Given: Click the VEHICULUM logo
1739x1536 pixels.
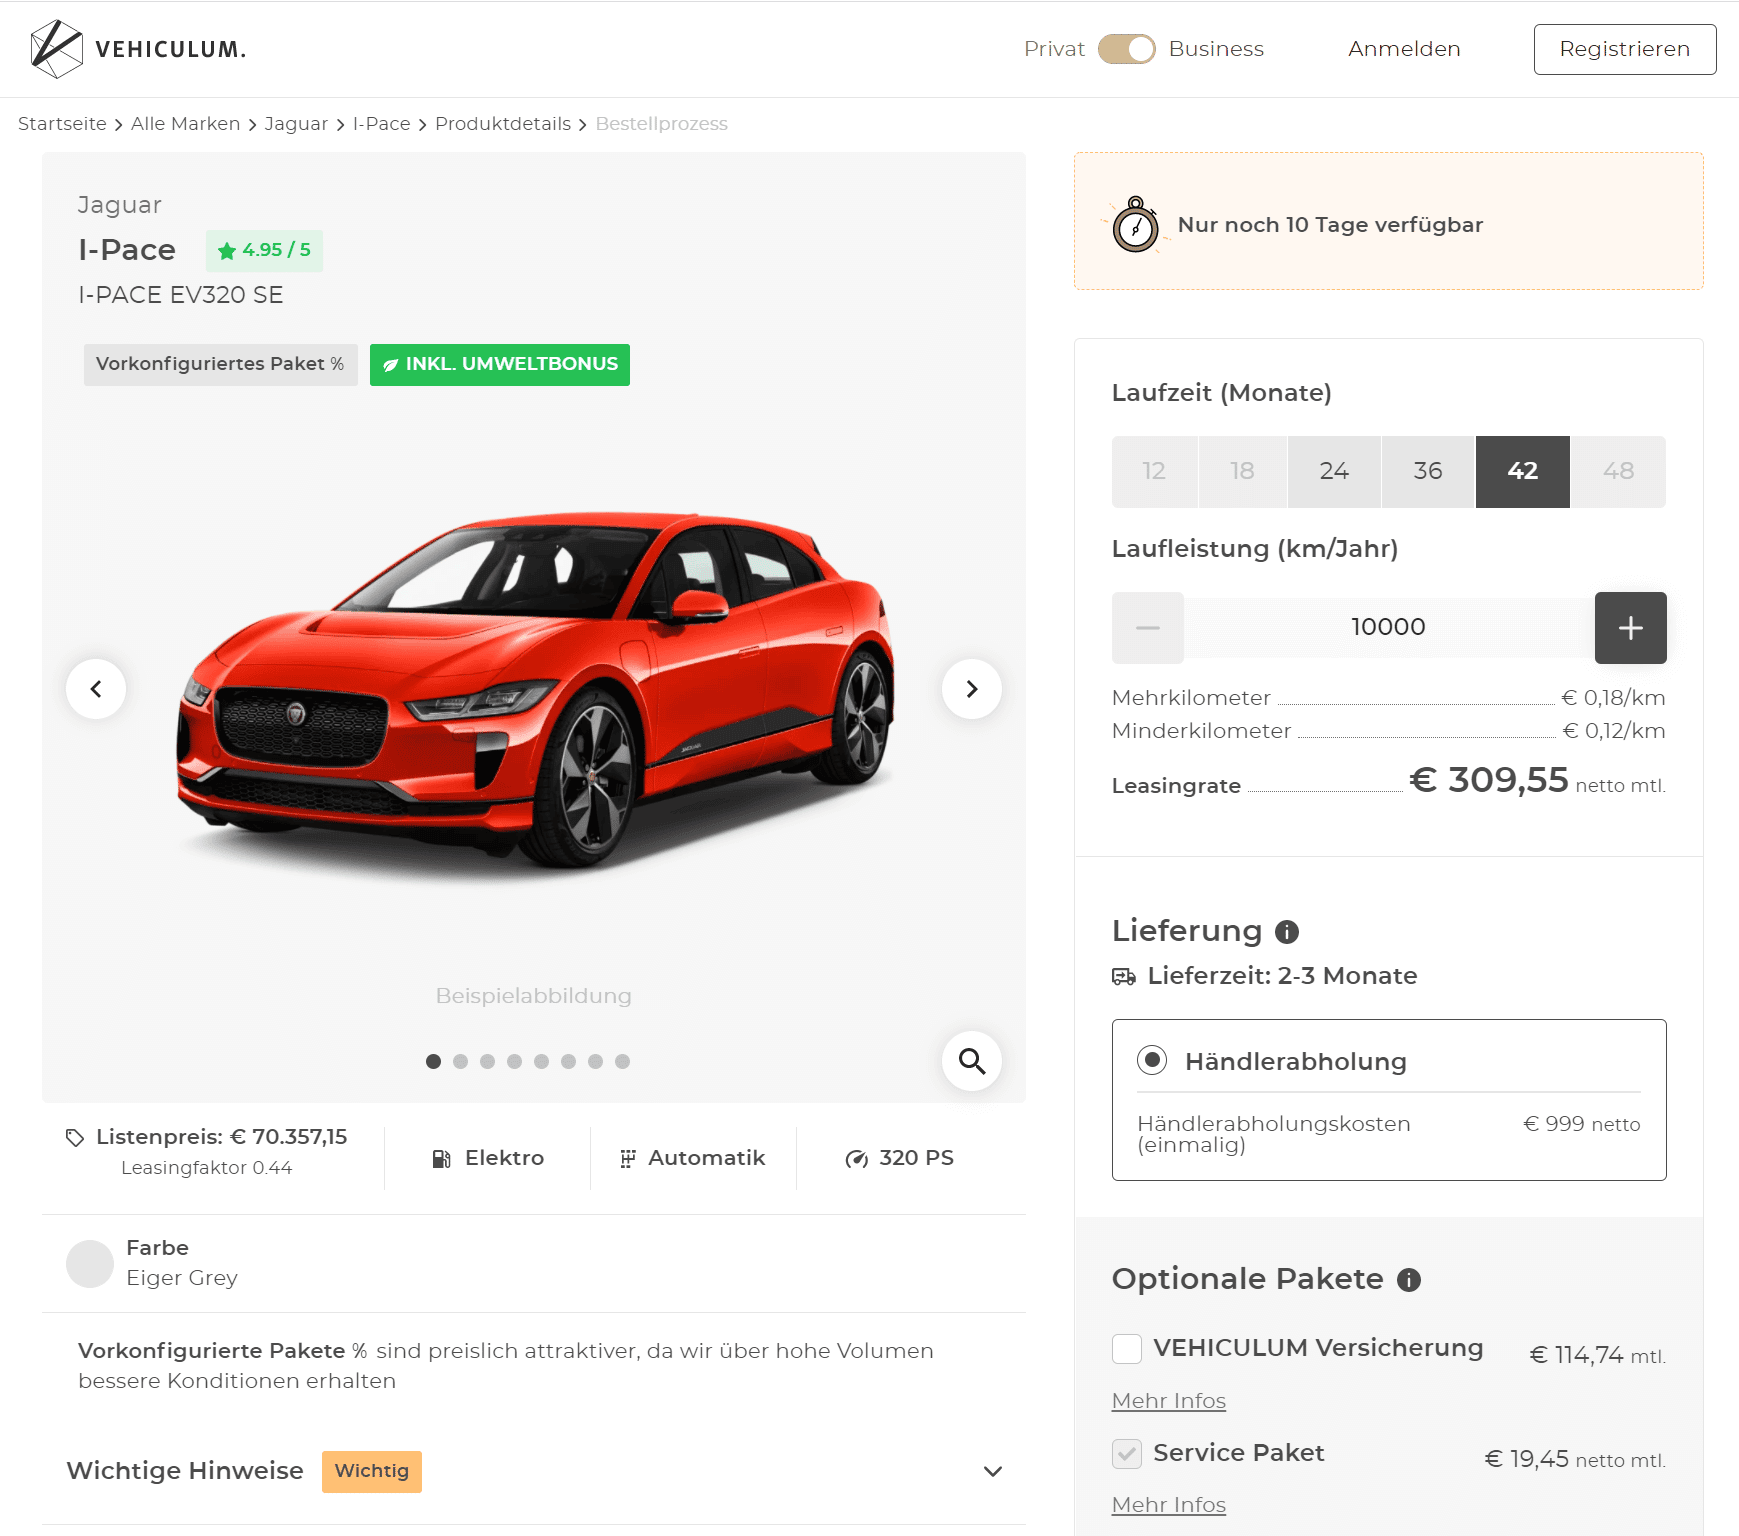Looking at the screenshot, I should tap(138, 49).
